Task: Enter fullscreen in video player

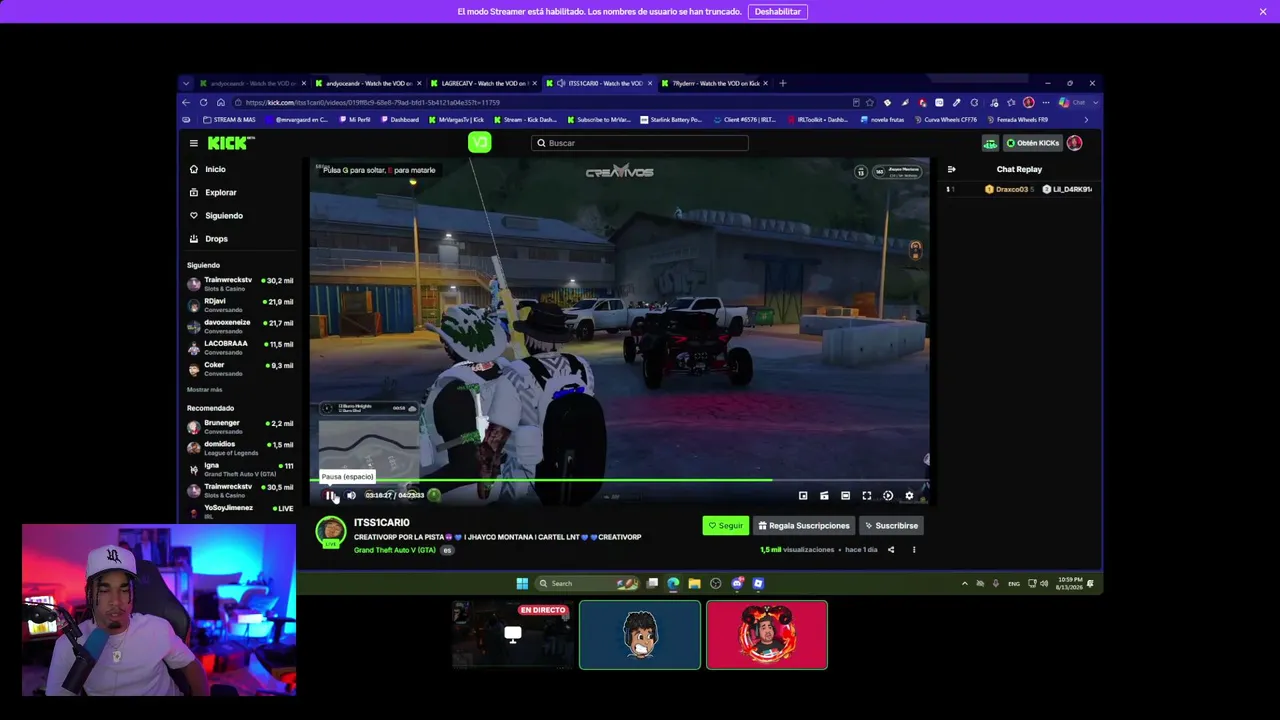Action: point(867,495)
